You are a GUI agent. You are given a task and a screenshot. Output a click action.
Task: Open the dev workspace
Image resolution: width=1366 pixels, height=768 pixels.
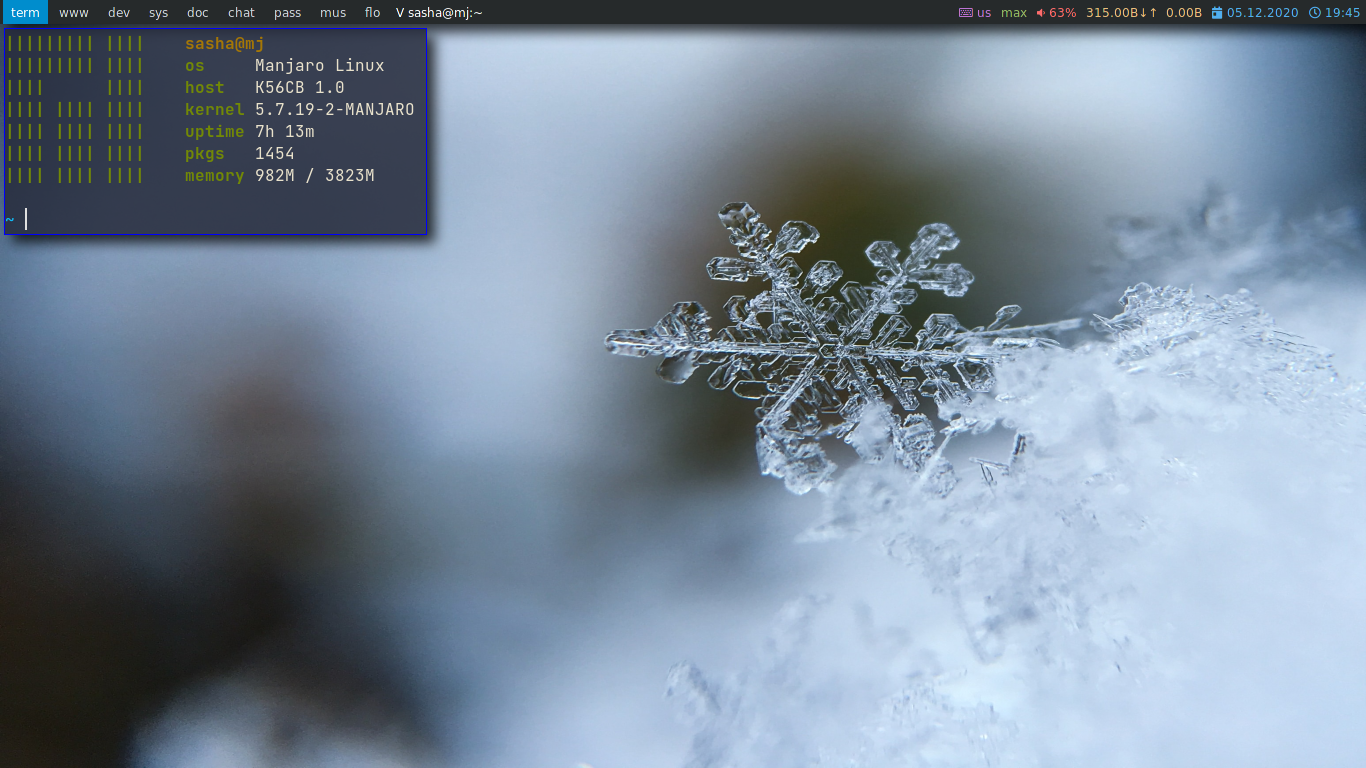pyautogui.click(x=118, y=12)
